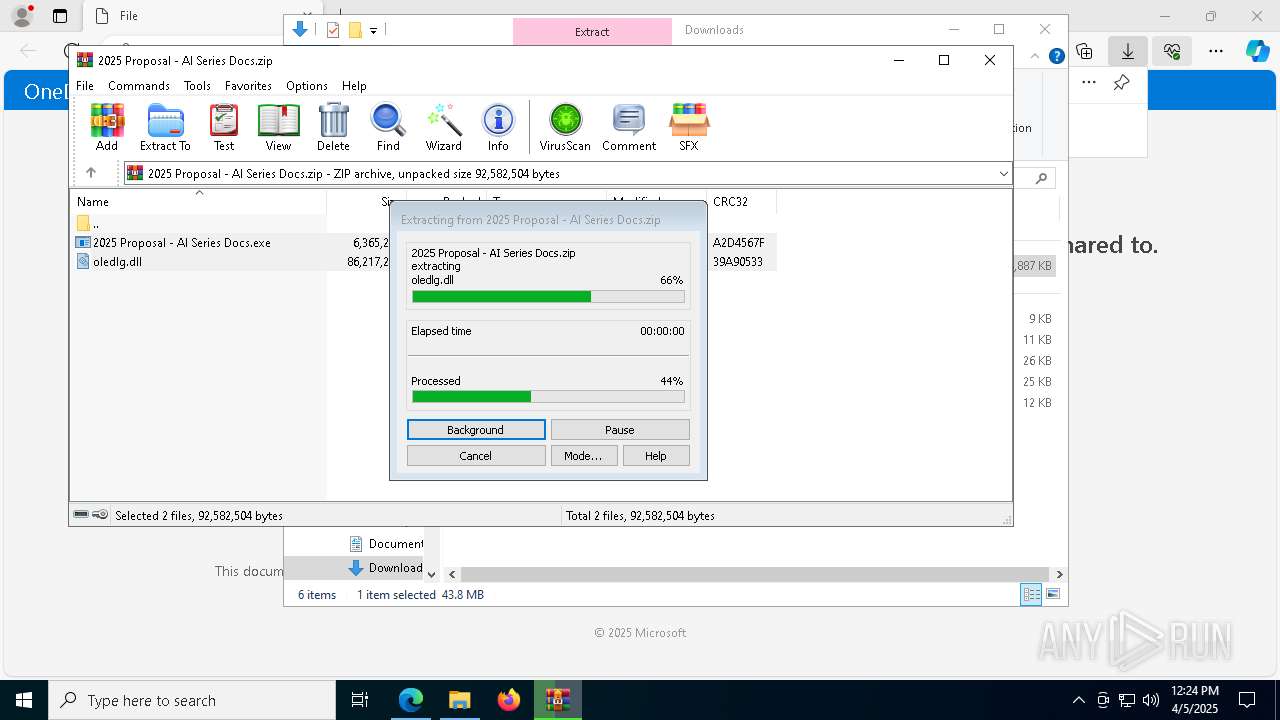Go up one folder level arrow
Image resolution: width=1280 pixels, height=720 pixels.
coord(91,173)
